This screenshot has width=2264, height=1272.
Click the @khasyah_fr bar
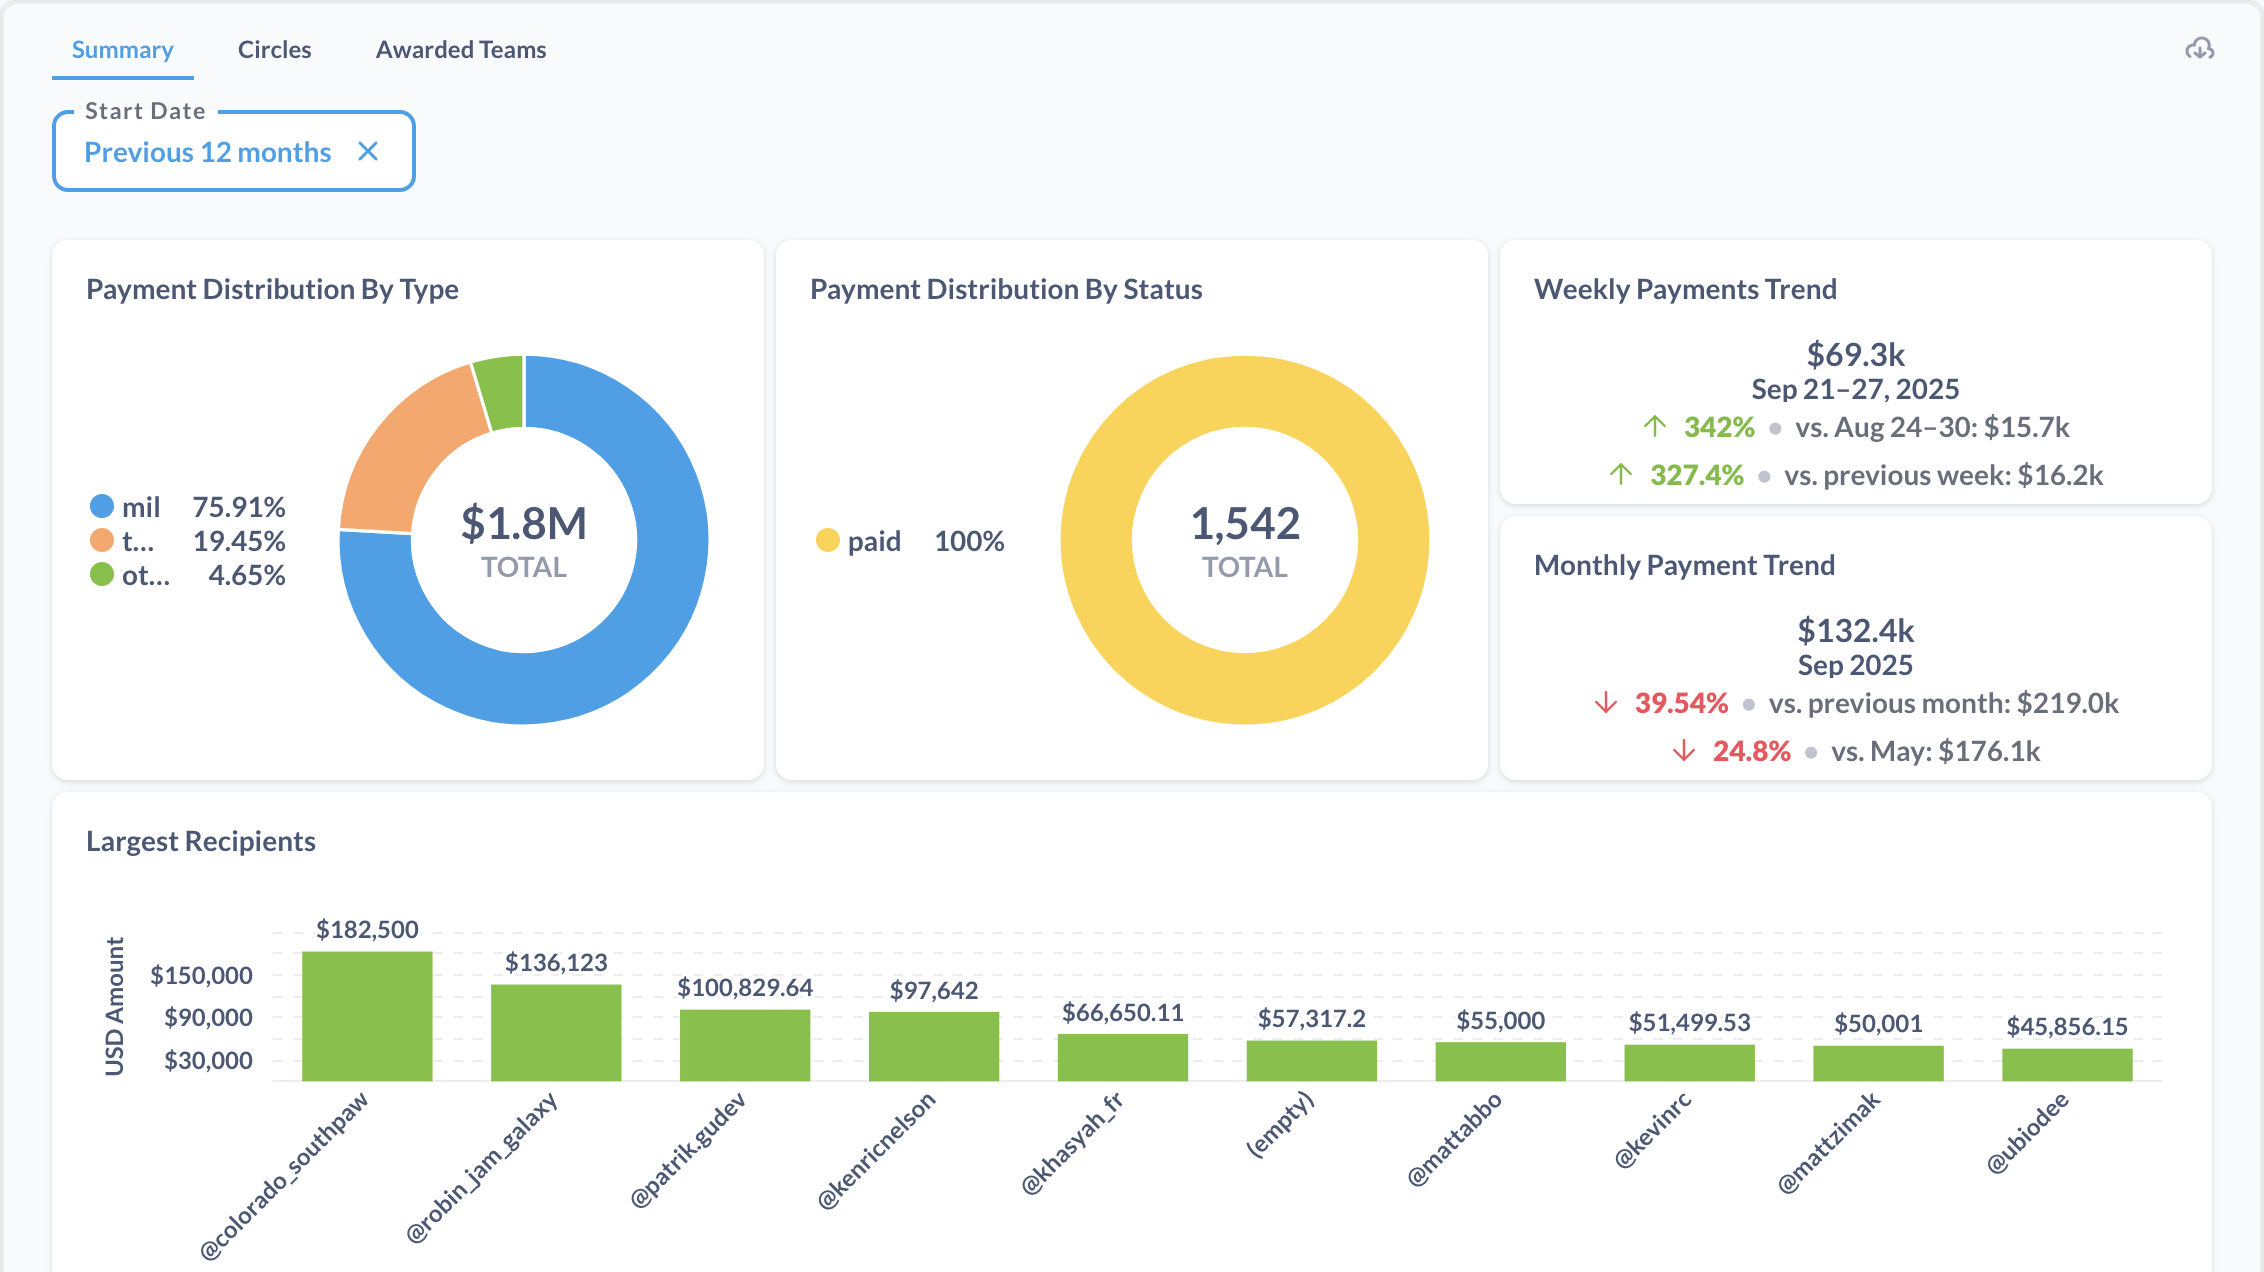pos(1123,1057)
